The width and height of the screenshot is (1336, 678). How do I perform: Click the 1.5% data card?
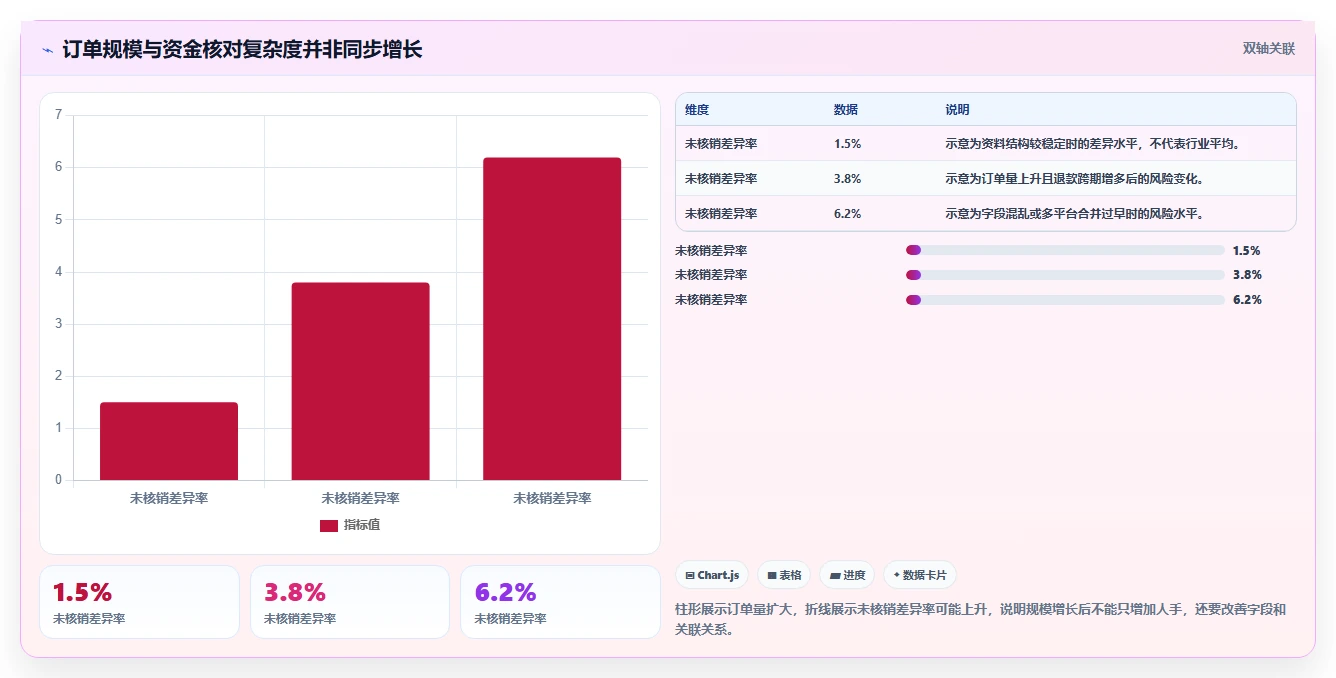tap(139, 602)
